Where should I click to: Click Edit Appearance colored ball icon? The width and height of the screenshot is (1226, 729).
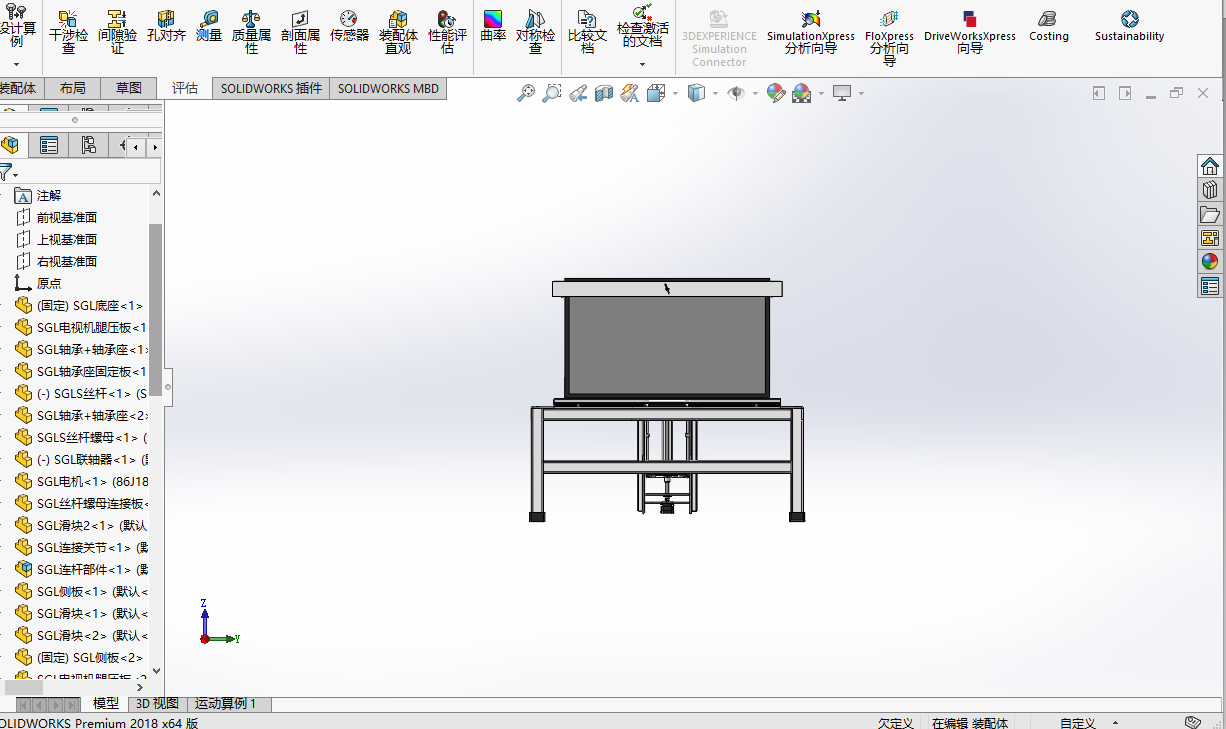[x=775, y=93]
